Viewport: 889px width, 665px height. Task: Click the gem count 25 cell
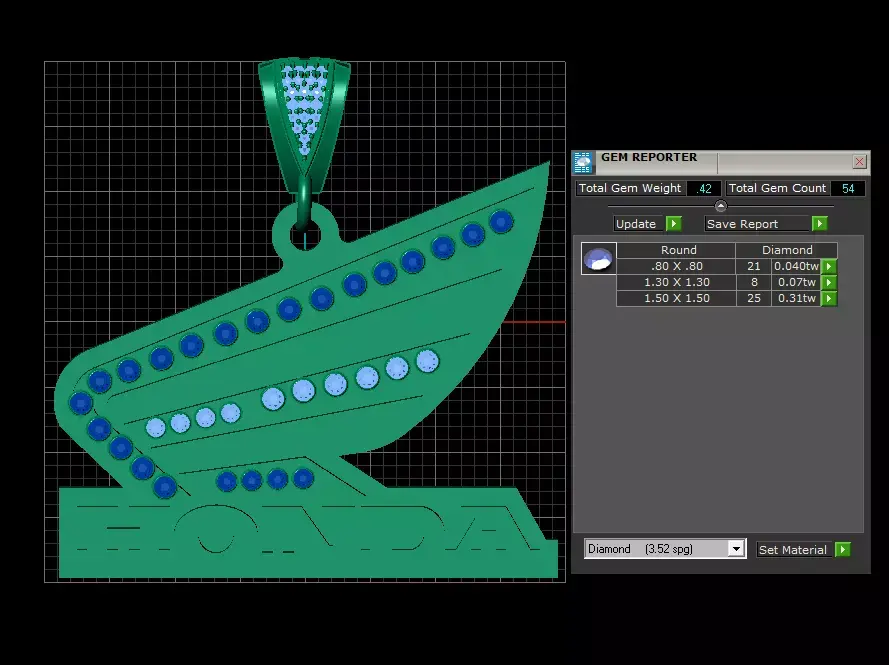(x=753, y=298)
